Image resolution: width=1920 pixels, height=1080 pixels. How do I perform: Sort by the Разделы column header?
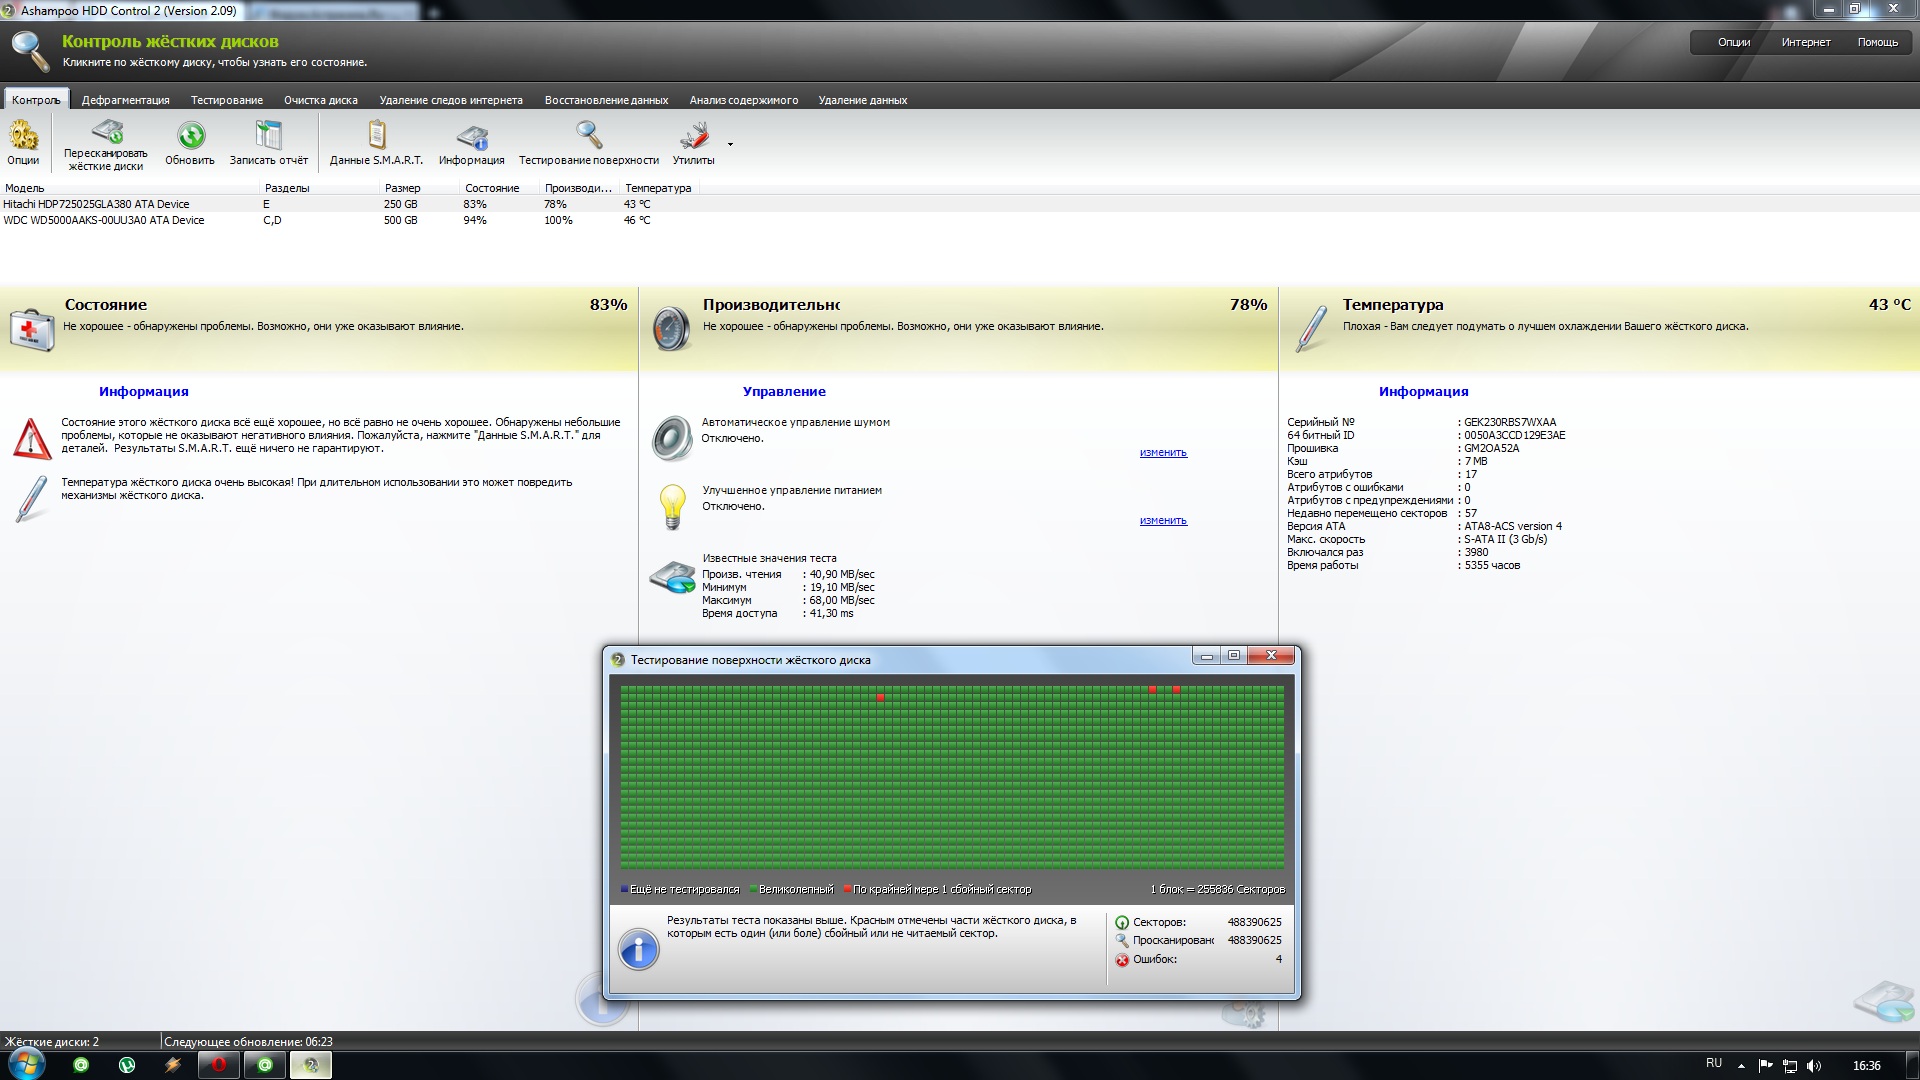320,188
